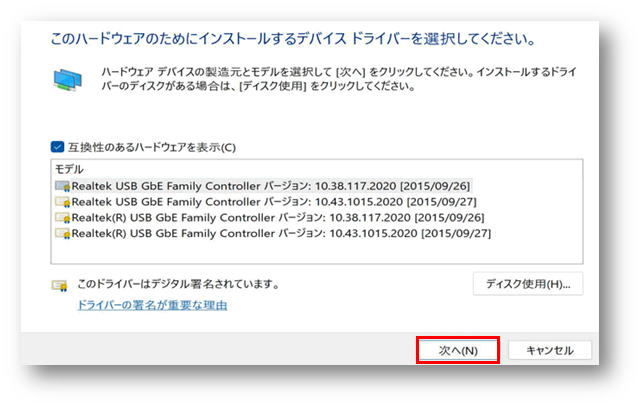The width and height of the screenshot is (641, 407).
Task: Click the network computers icon beside the instructions
Action: (67, 79)
